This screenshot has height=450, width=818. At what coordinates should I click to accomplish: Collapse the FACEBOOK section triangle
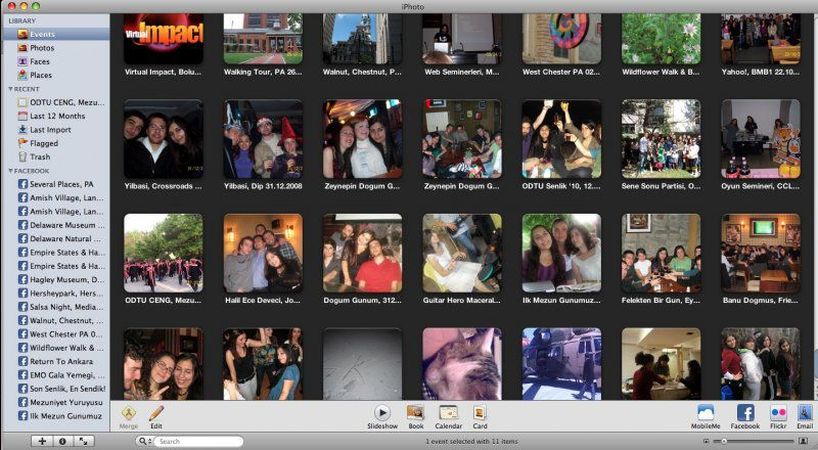(9, 171)
